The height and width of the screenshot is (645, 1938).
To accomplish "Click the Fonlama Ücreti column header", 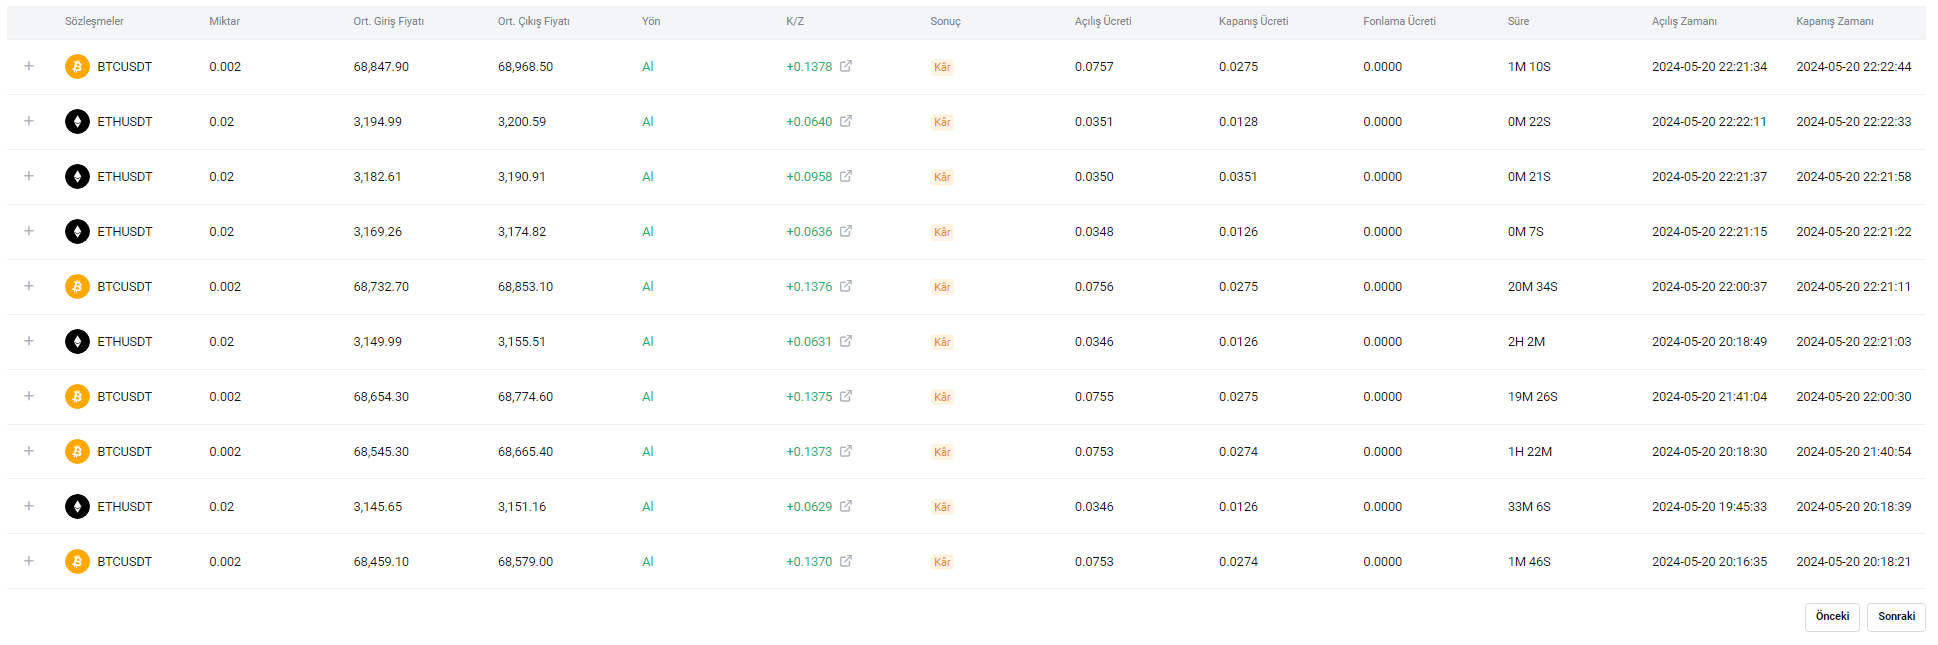I will 1399,21.
